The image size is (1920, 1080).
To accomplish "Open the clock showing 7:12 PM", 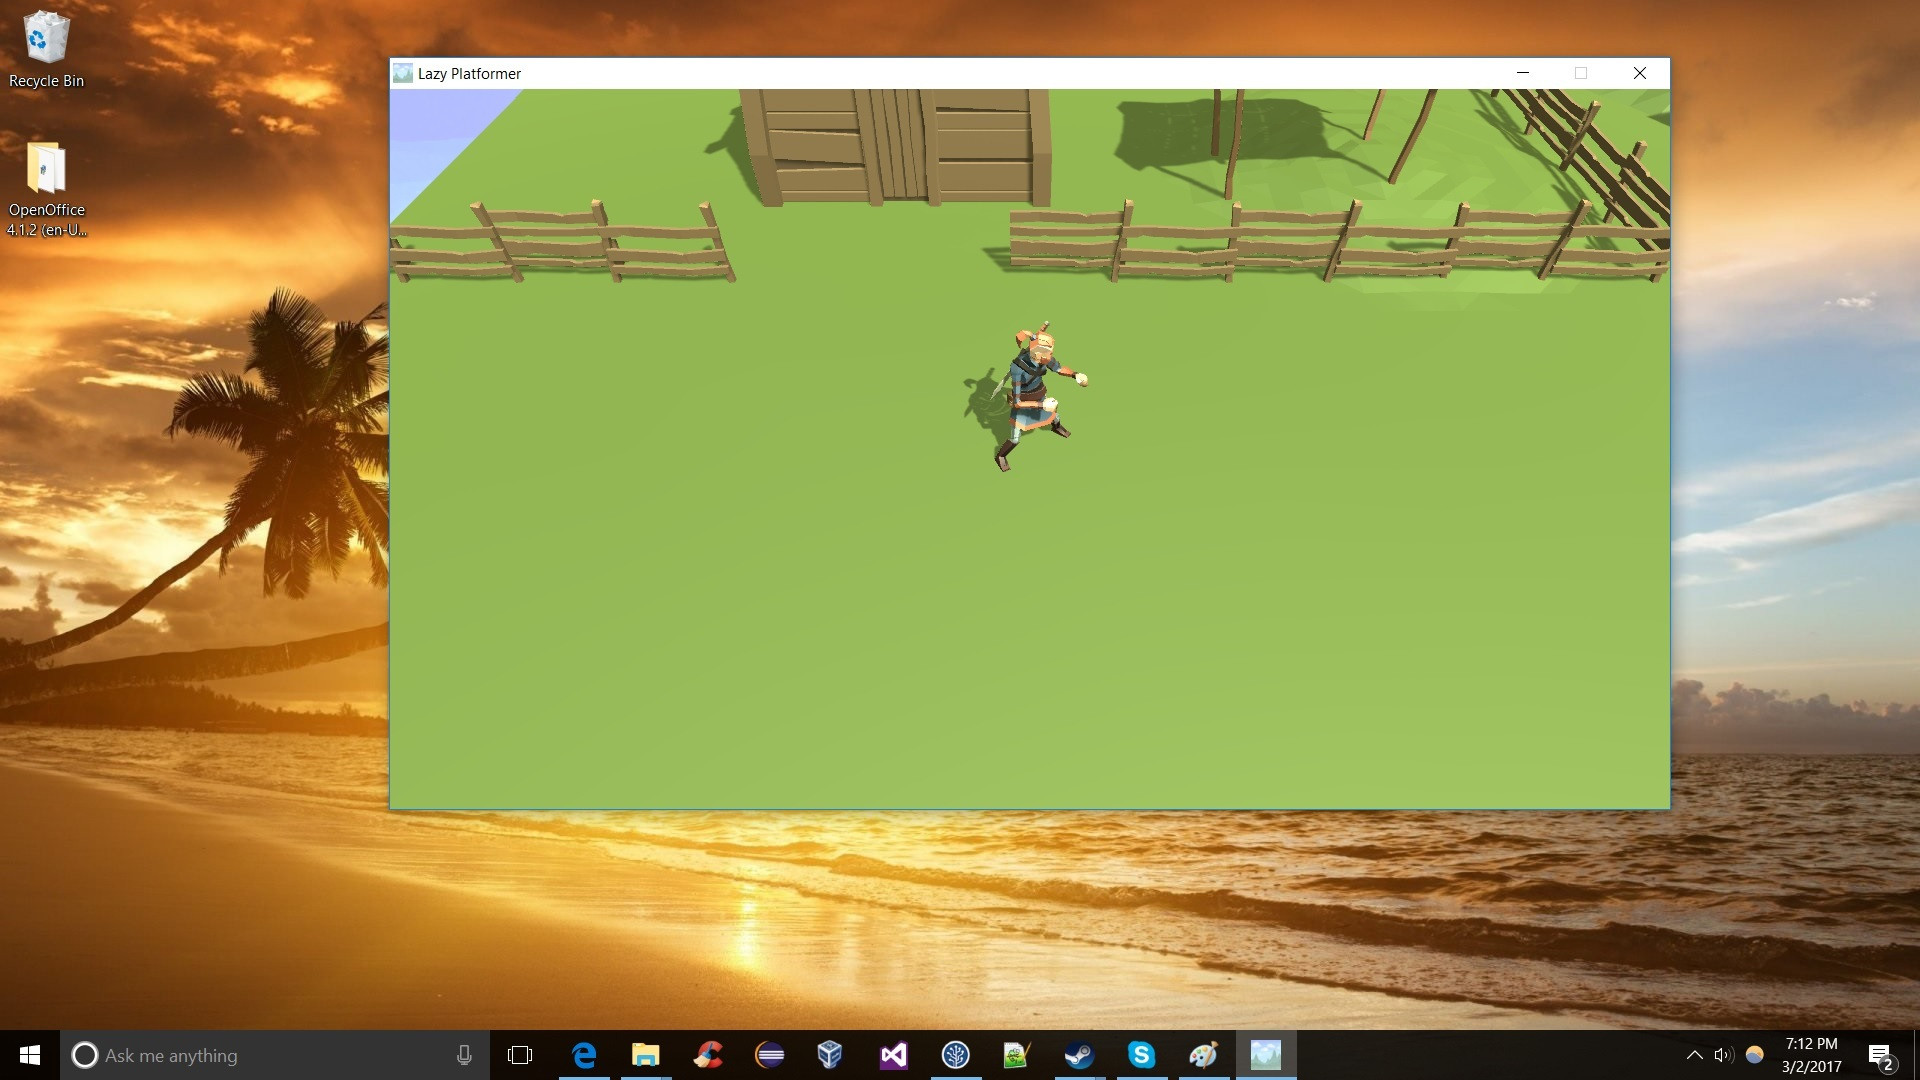I will tap(1811, 1055).
